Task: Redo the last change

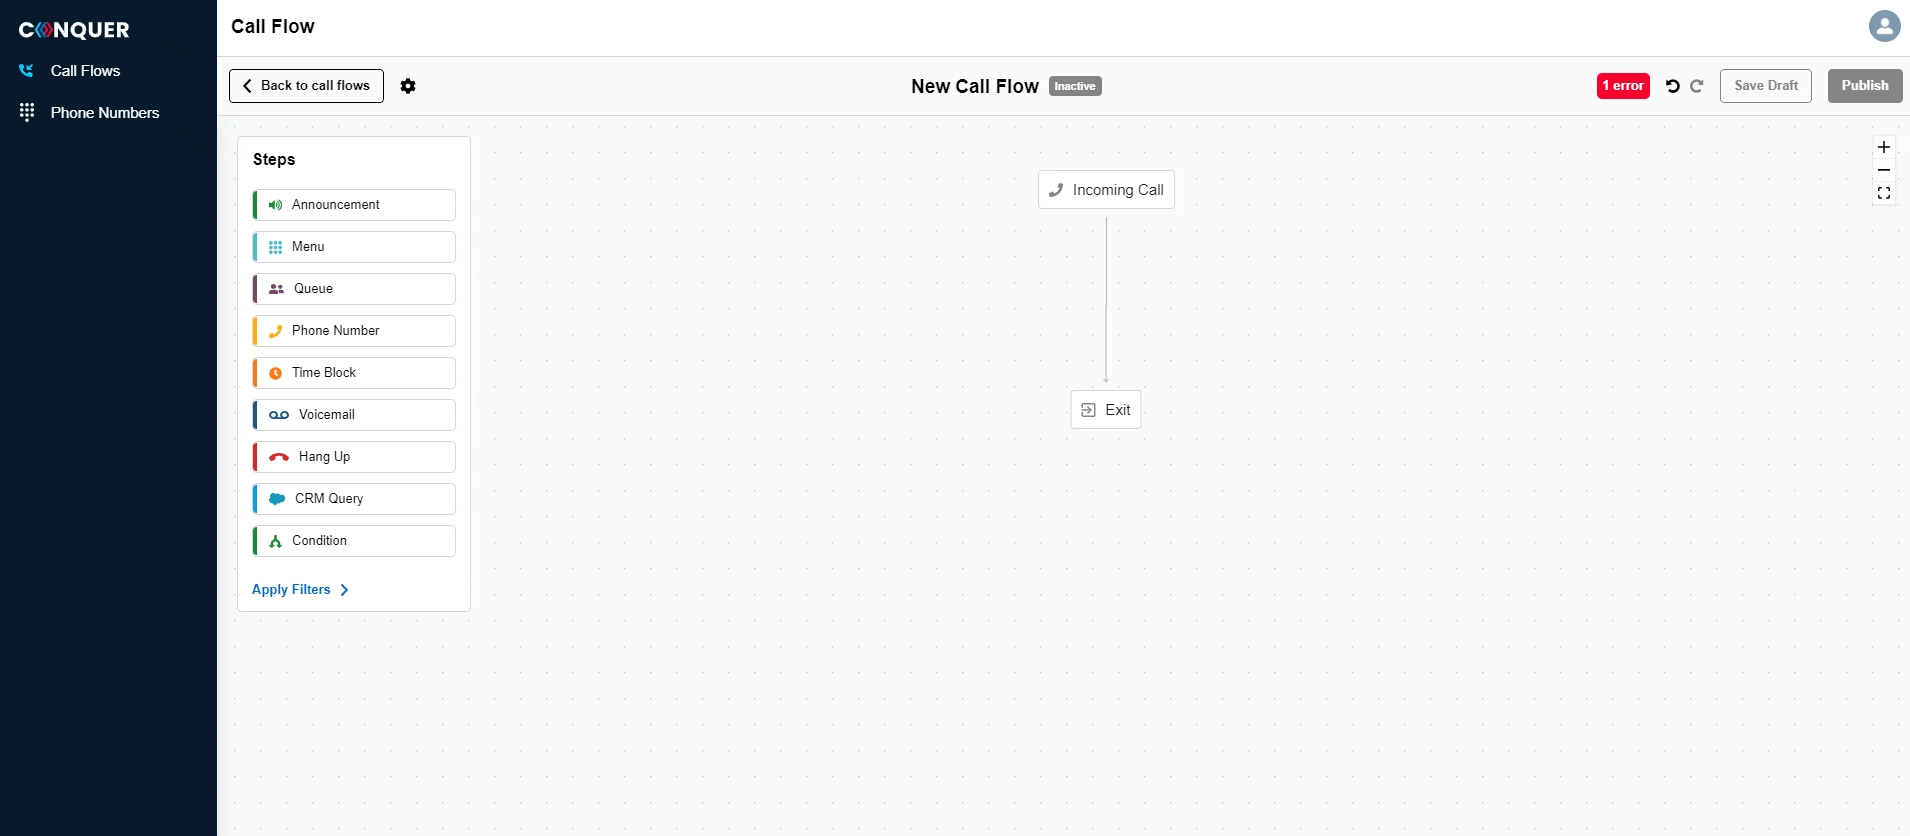Action: click(1697, 86)
